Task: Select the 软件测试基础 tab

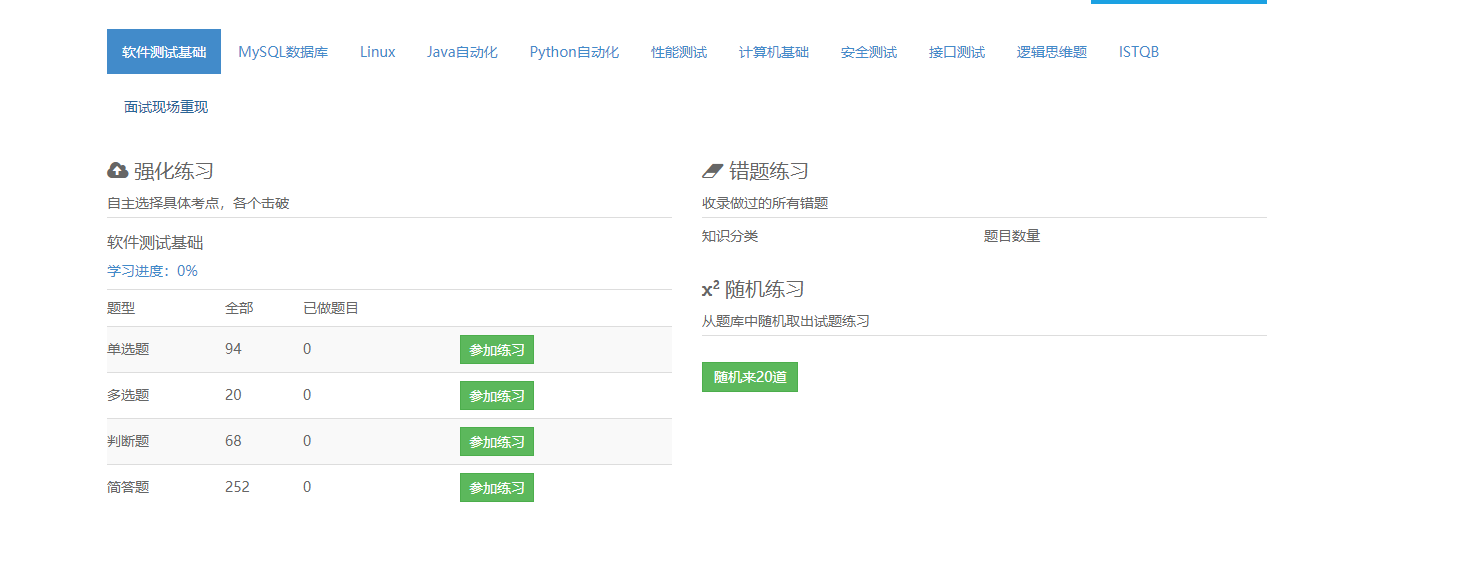Action: click(x=164, y=52)
